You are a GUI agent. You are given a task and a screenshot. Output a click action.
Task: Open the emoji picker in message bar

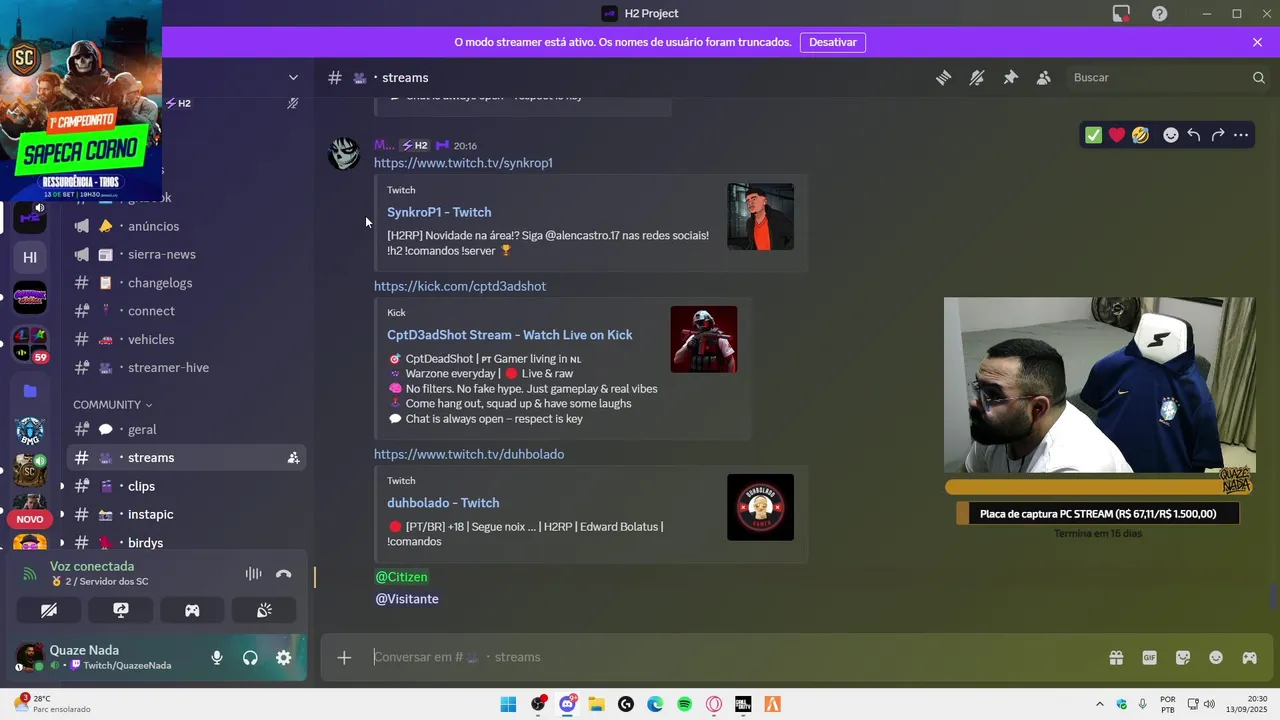click(1216, 658)
